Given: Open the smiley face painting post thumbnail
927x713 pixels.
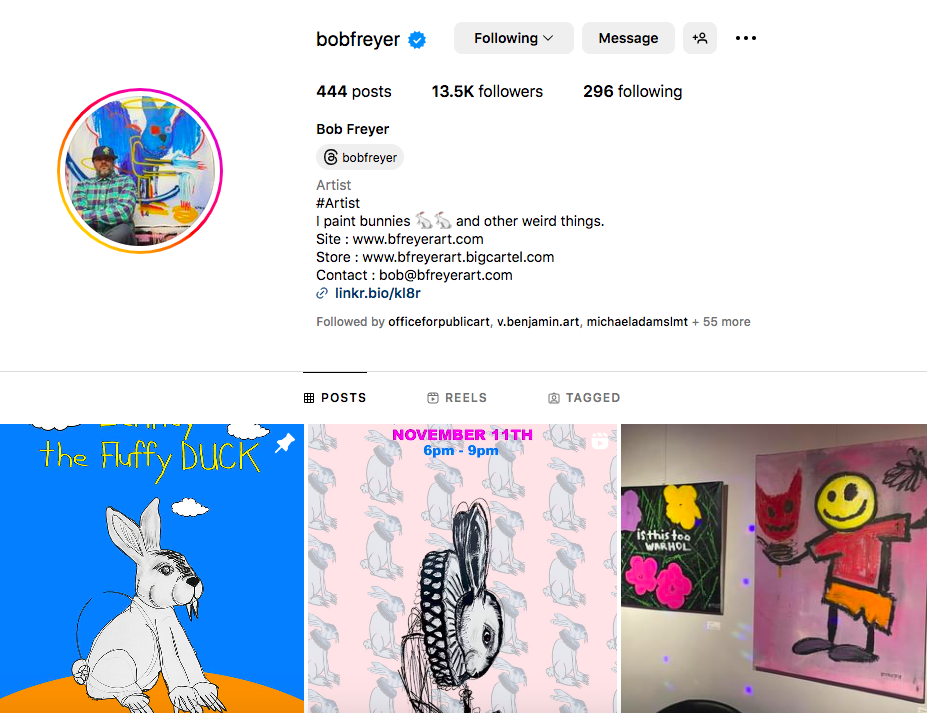Looking at the screenshot, I should pyautogui.click(x=774, y=568).
